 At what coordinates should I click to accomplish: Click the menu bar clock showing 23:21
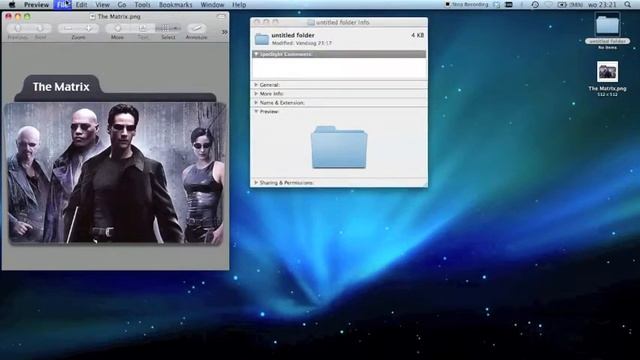[x=602, y=4]
